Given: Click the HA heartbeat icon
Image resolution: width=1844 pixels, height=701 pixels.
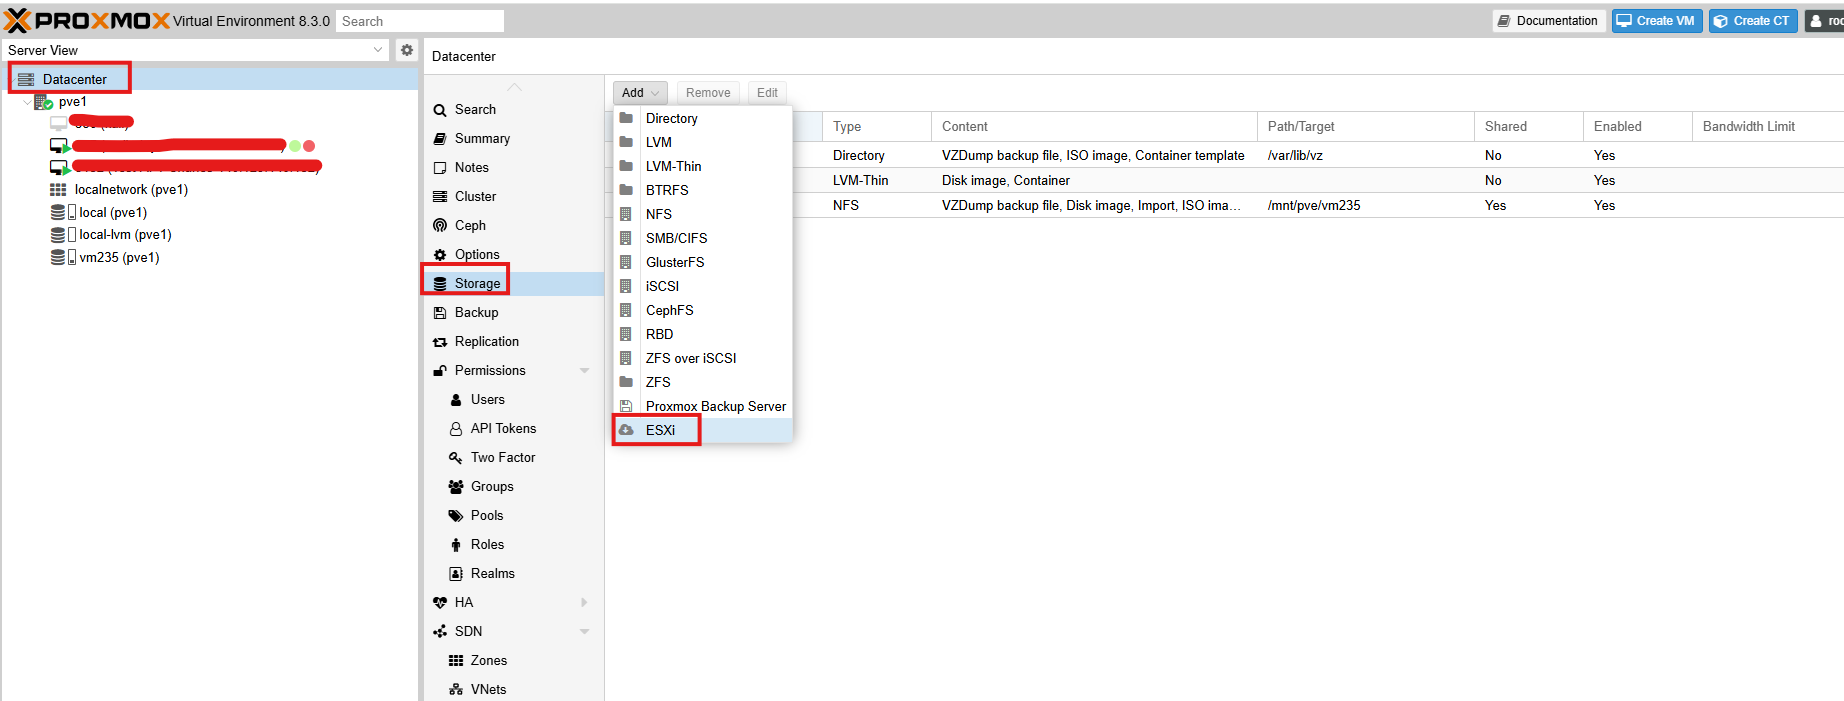Looking at the screenshot, I should (x=440, y=603).
